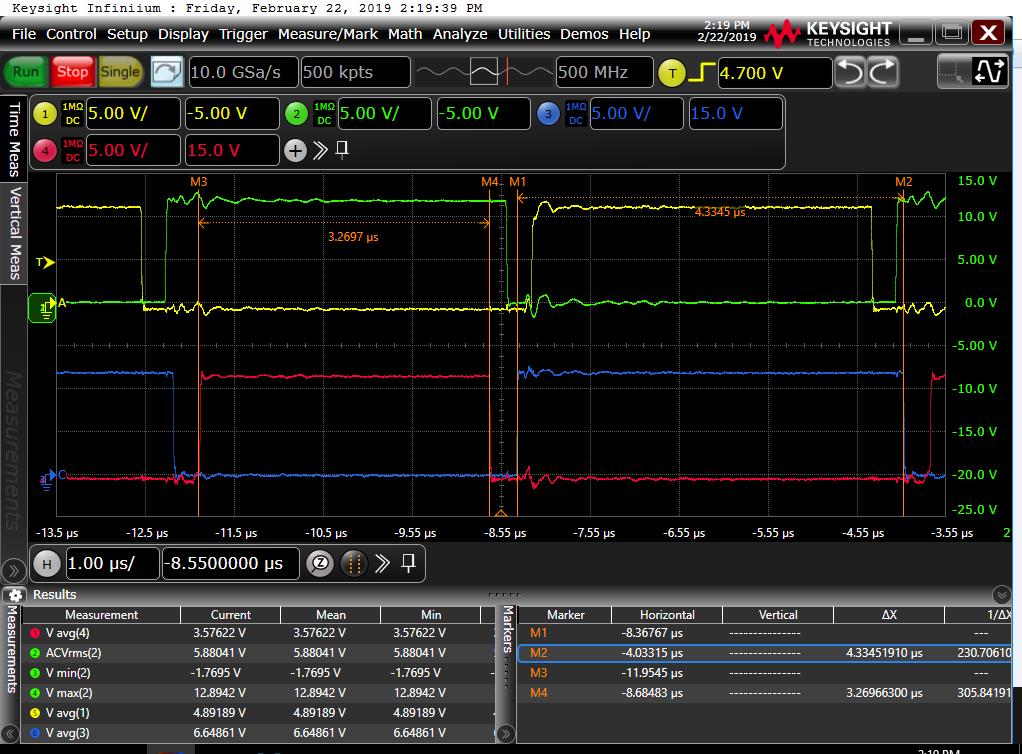Click the 500 MHz bandwidth field
The height and width of the screenshot is (754, 1022).
604,72
